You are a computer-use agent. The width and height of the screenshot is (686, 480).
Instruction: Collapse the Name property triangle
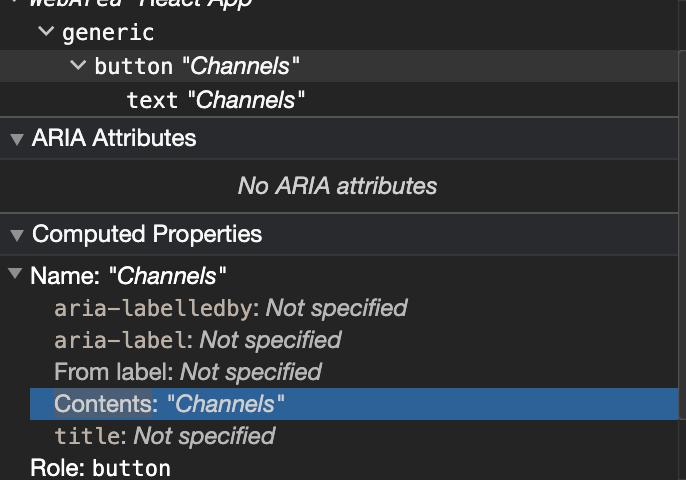tap(16, 275)
